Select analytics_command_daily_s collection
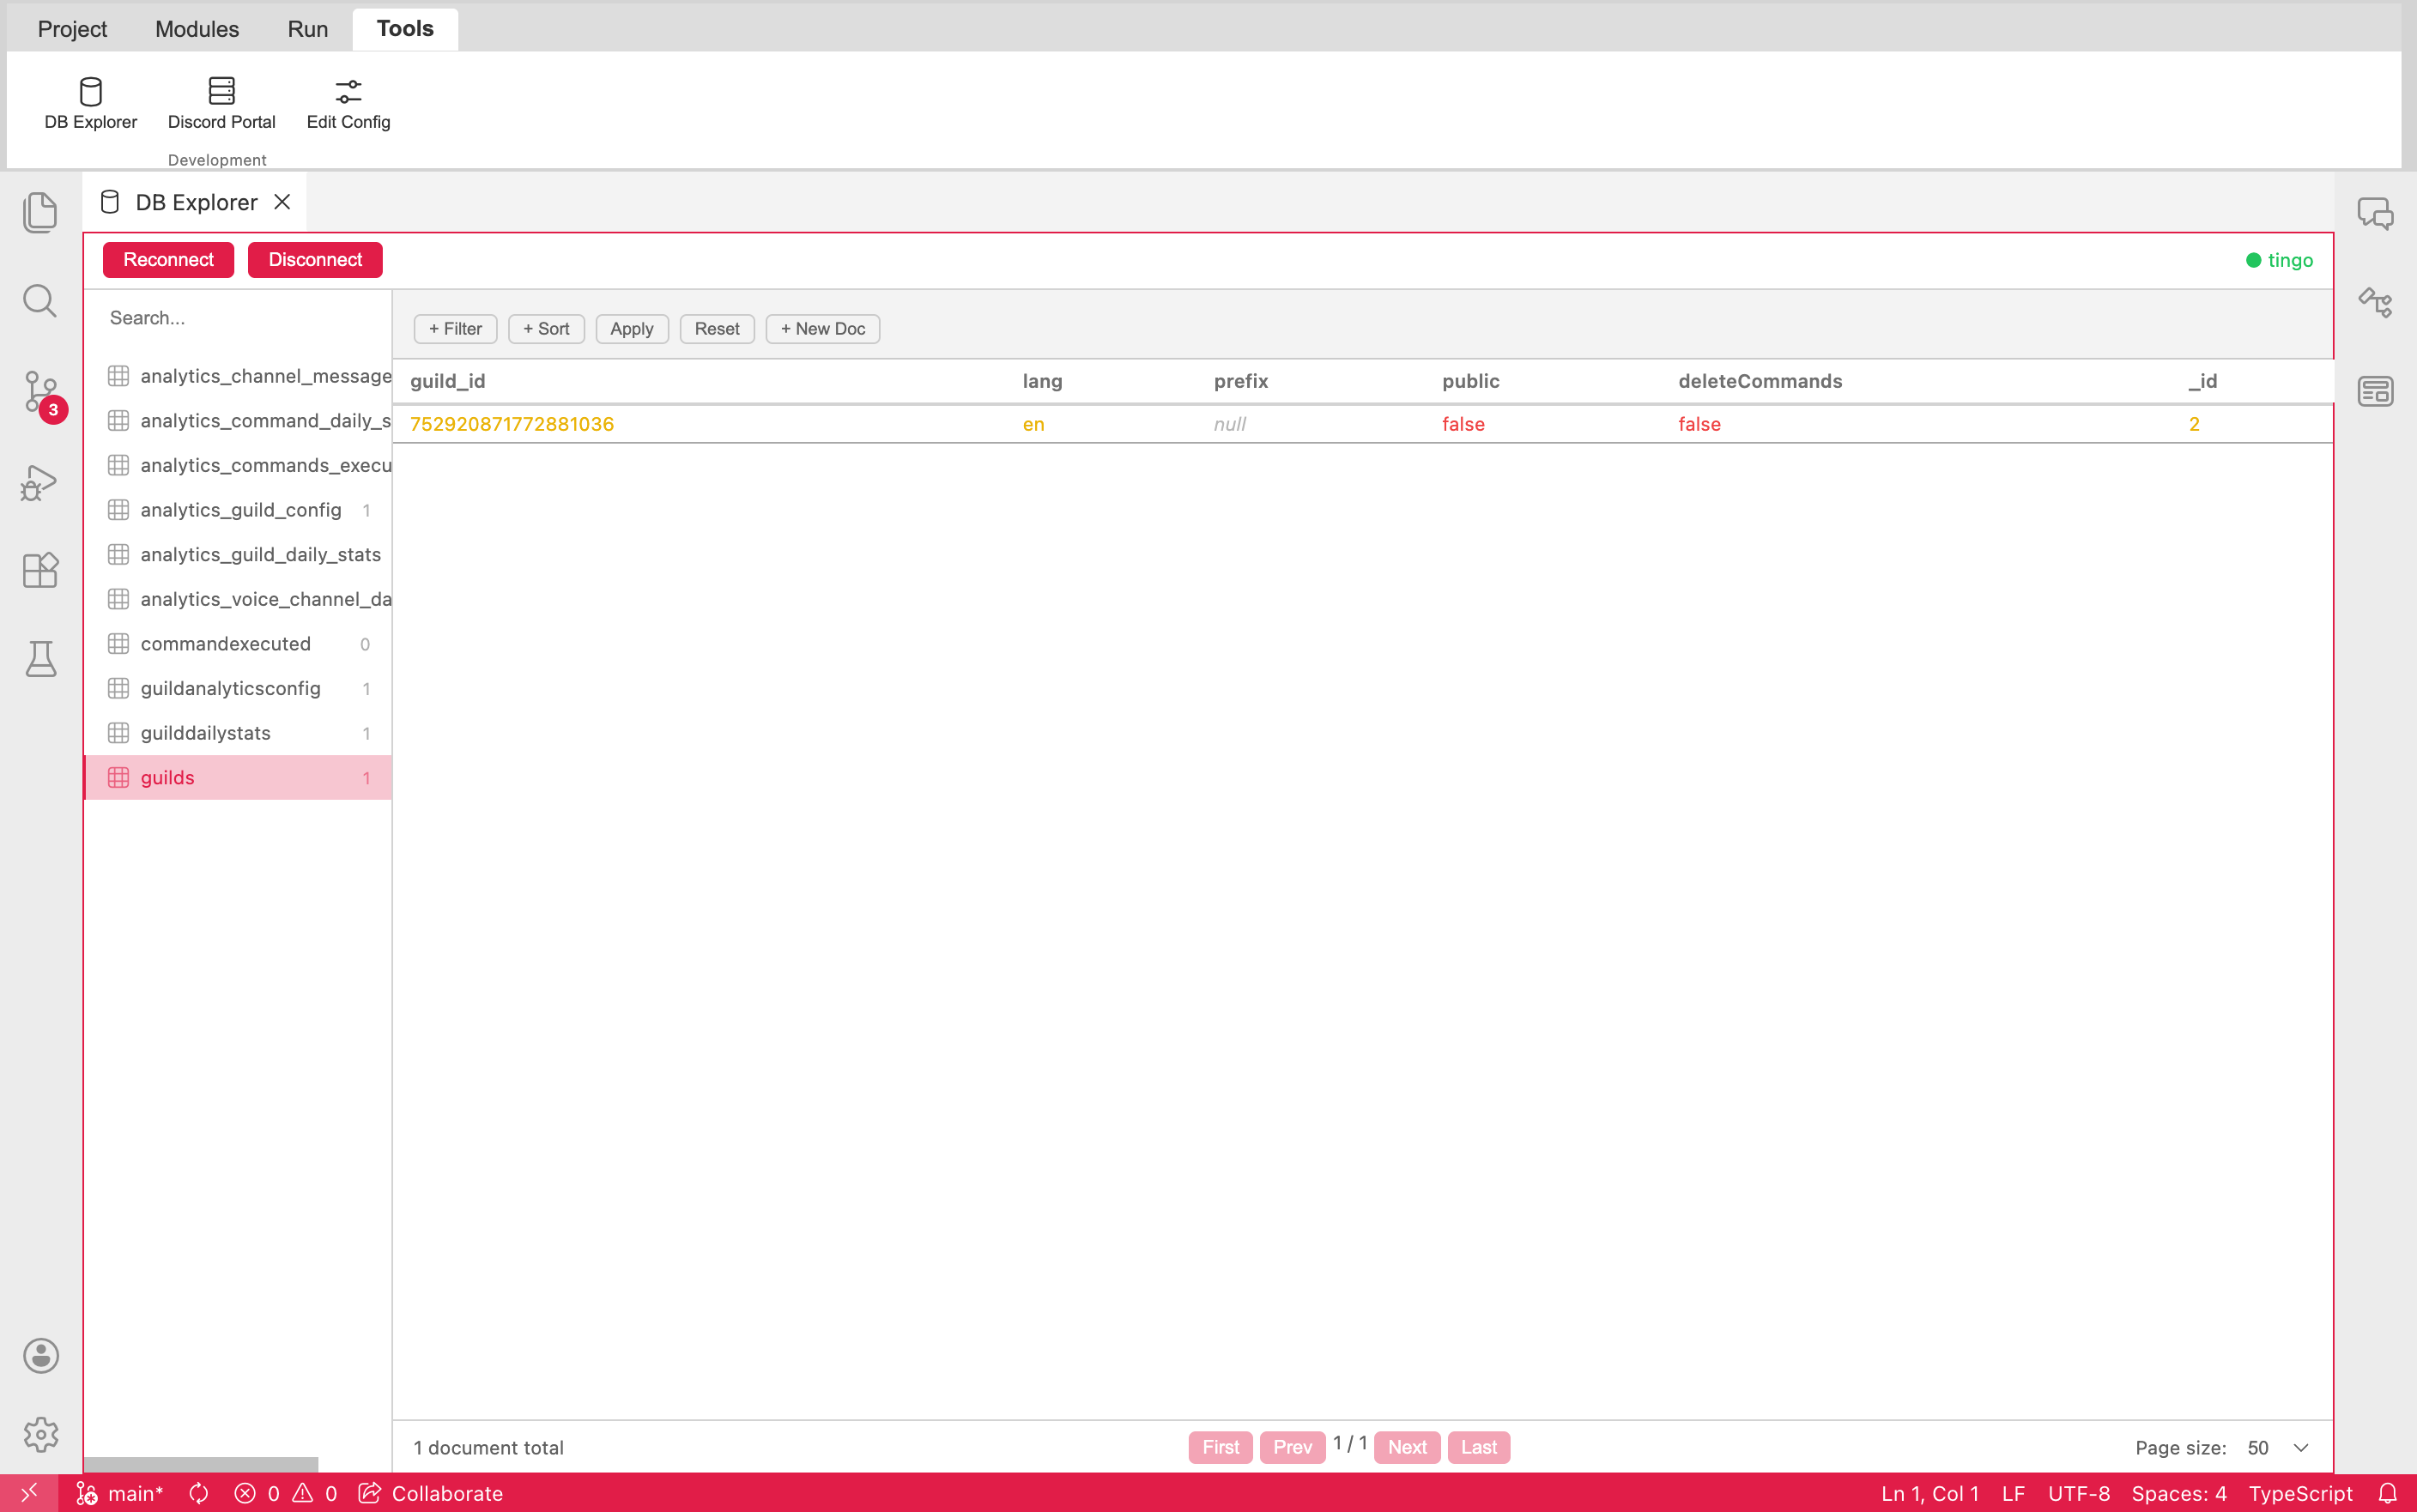The height and width of the screenshot is (1512, 2417). tap(238, 420)
